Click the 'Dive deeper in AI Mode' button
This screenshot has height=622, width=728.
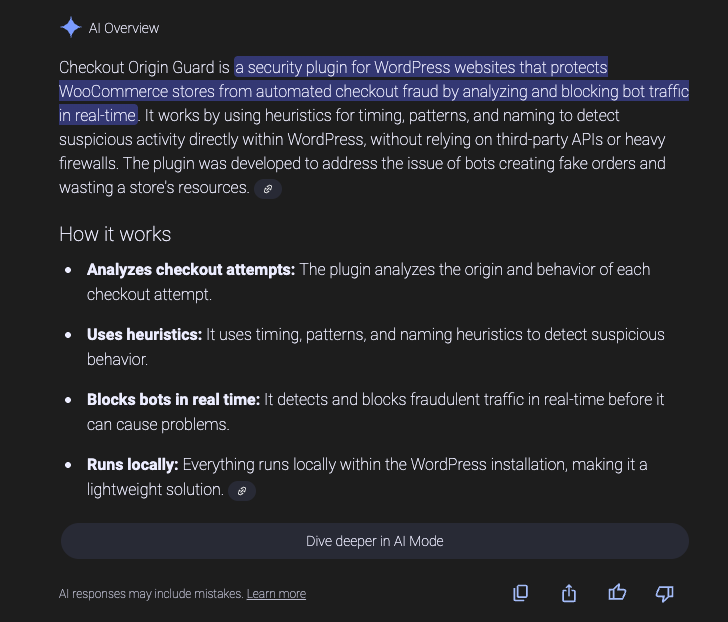coord(375,541)
